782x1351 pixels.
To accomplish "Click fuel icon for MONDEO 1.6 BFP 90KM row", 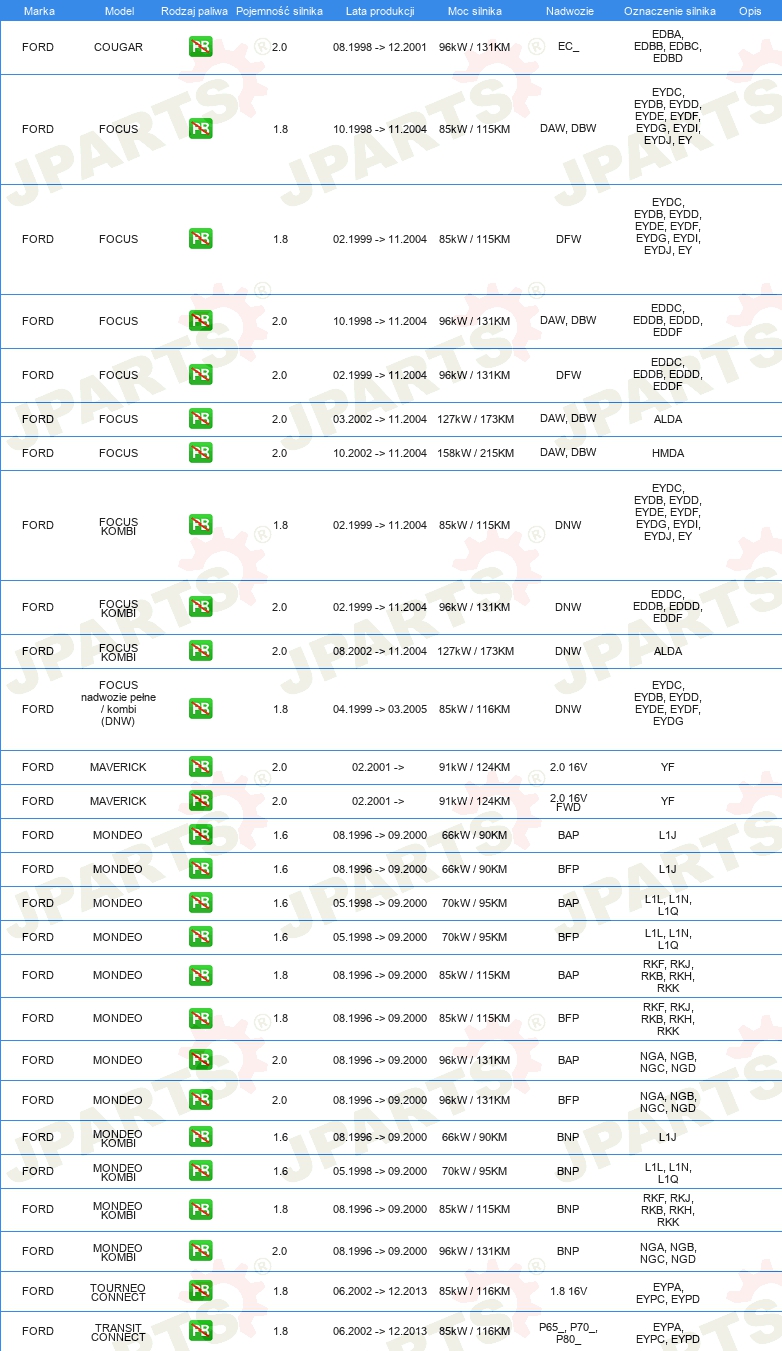I will coord(201,869).
